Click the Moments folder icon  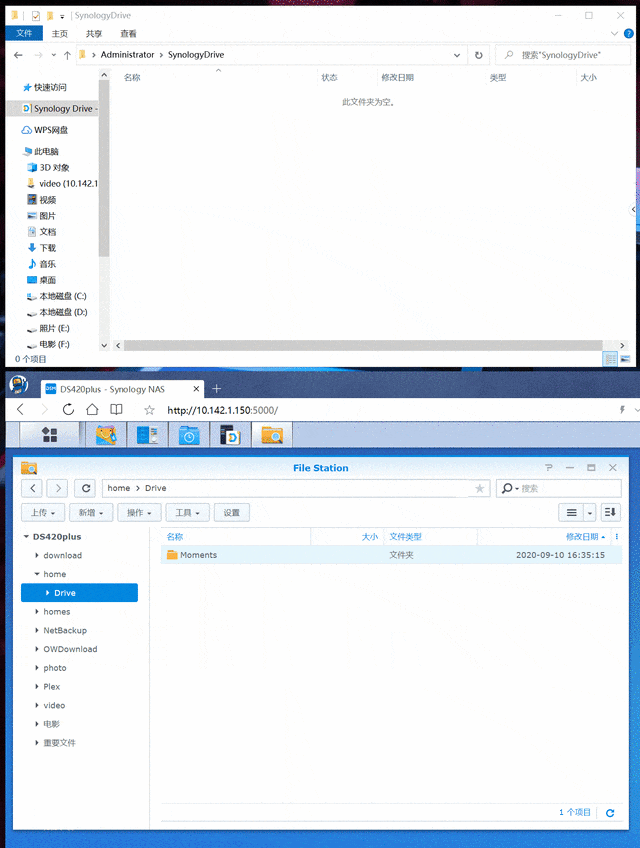click(172, 555)
